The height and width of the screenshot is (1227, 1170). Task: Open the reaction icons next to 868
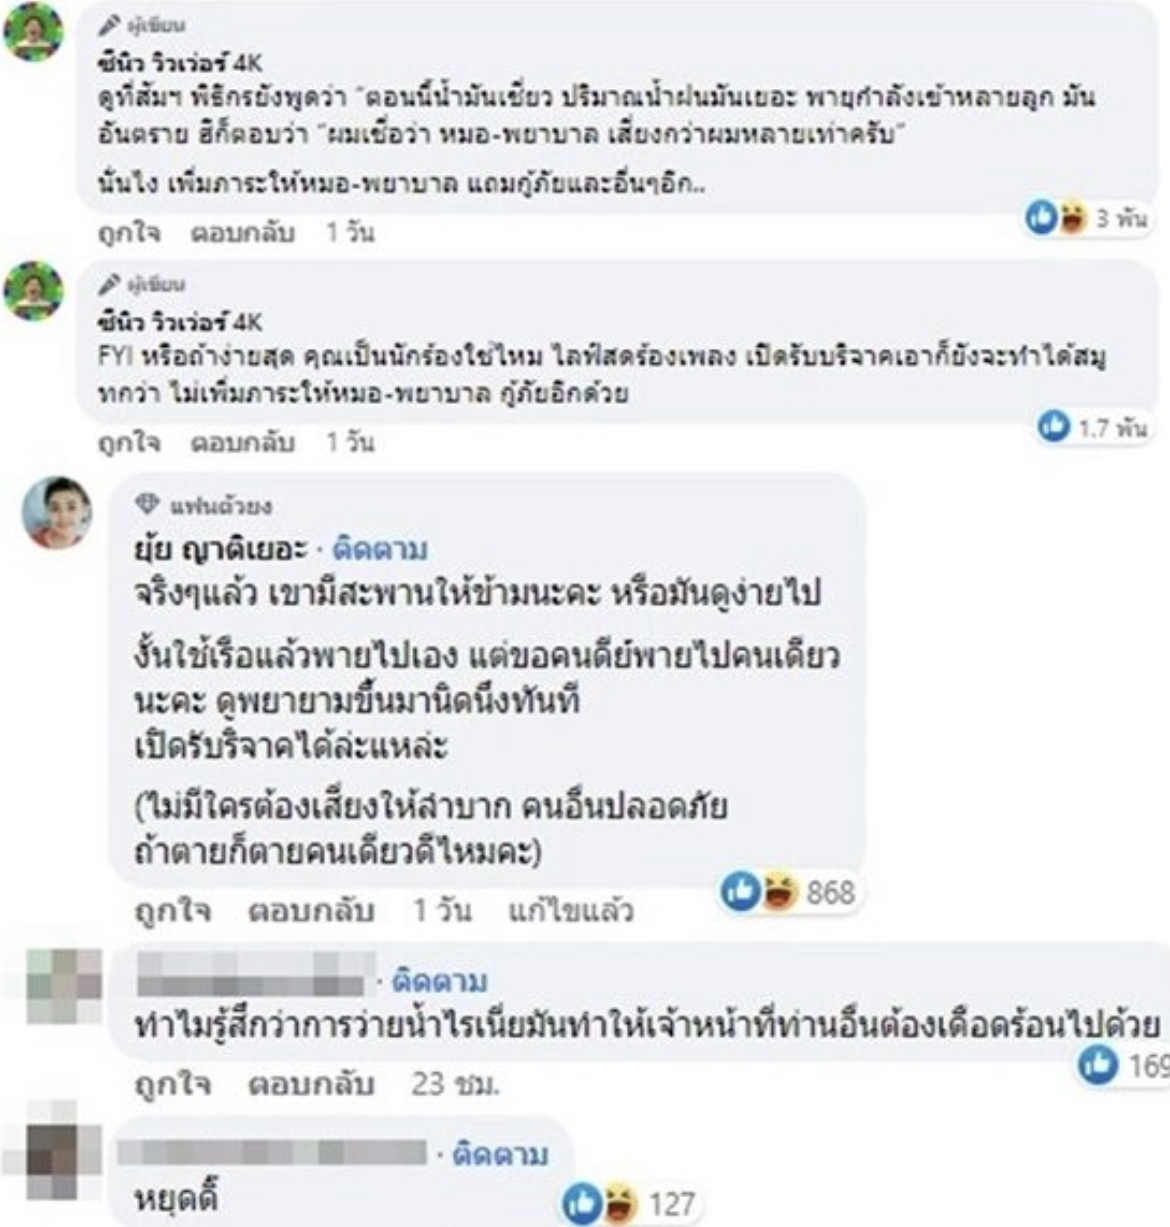pos(757,891)
